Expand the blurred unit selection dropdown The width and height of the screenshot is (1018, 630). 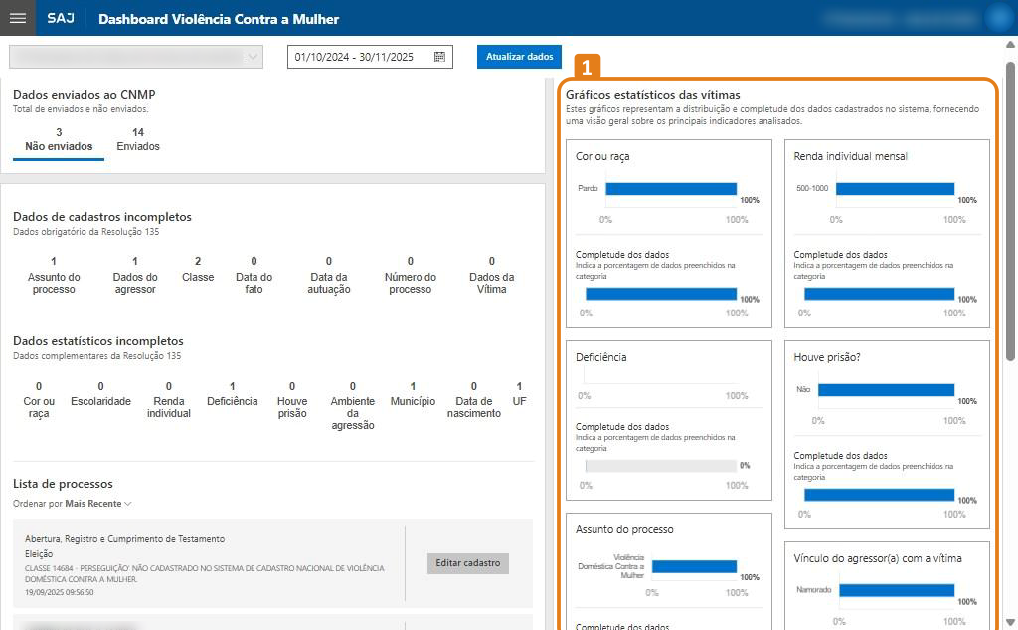tap(136, 58)
